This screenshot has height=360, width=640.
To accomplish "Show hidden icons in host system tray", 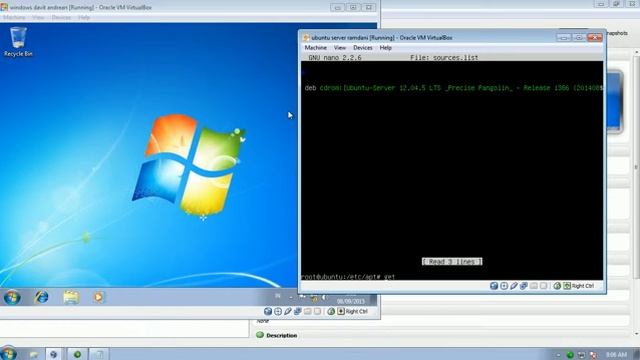I will click(558, 355).
